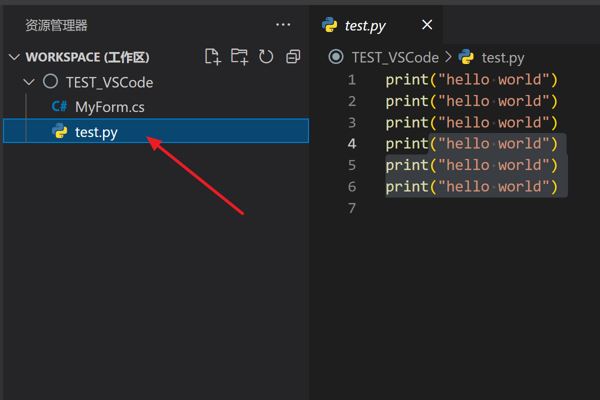
Task: Click line number 7 in the gutter
Action: (352, 208)
